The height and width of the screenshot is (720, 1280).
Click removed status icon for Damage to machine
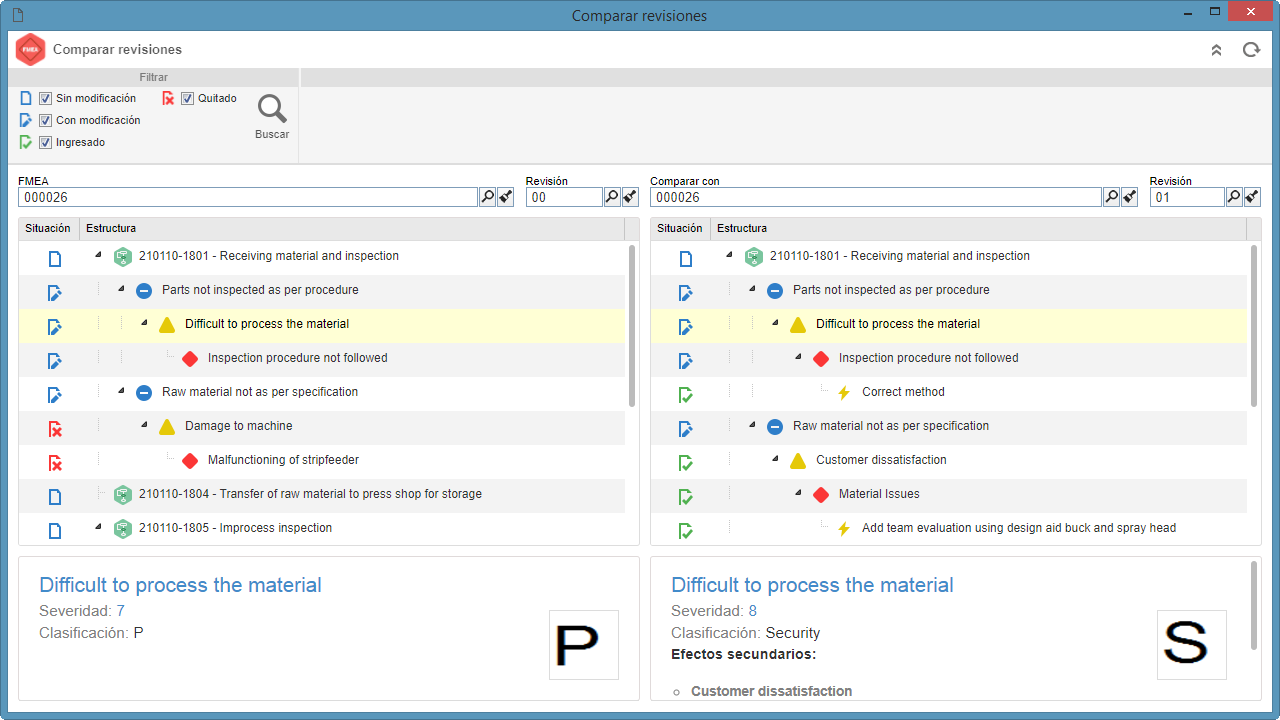point(56,429)
